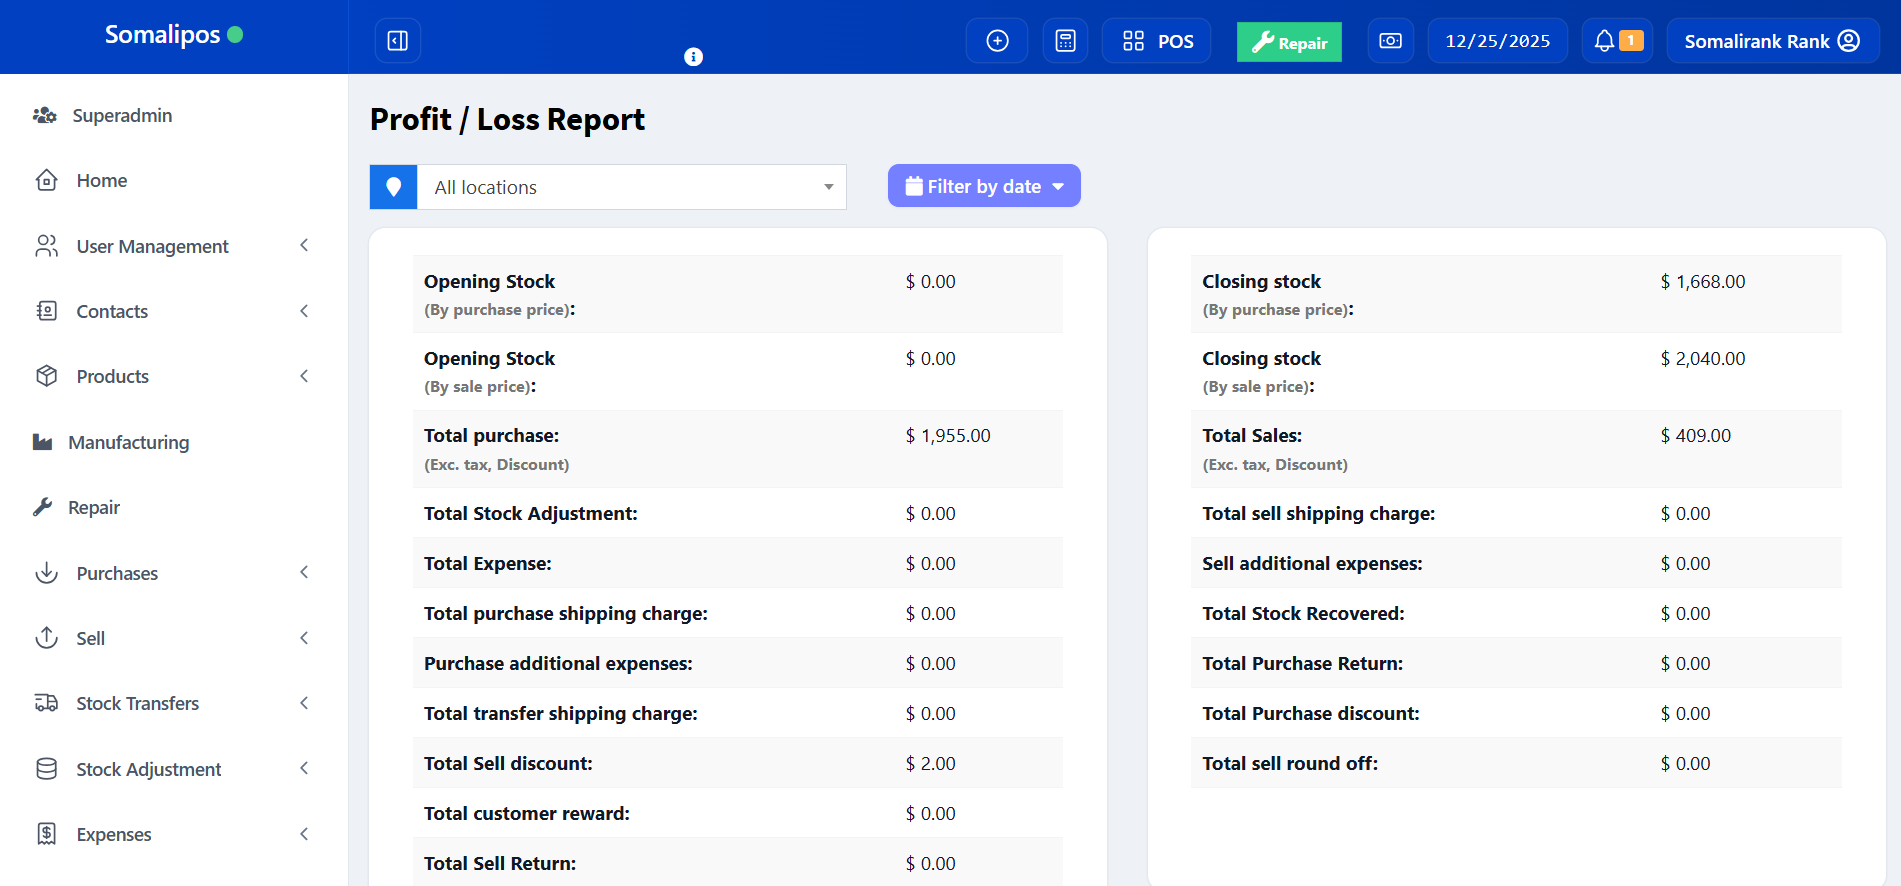Open the POS screen
1901x886 pixels.
pos(1157,41)
